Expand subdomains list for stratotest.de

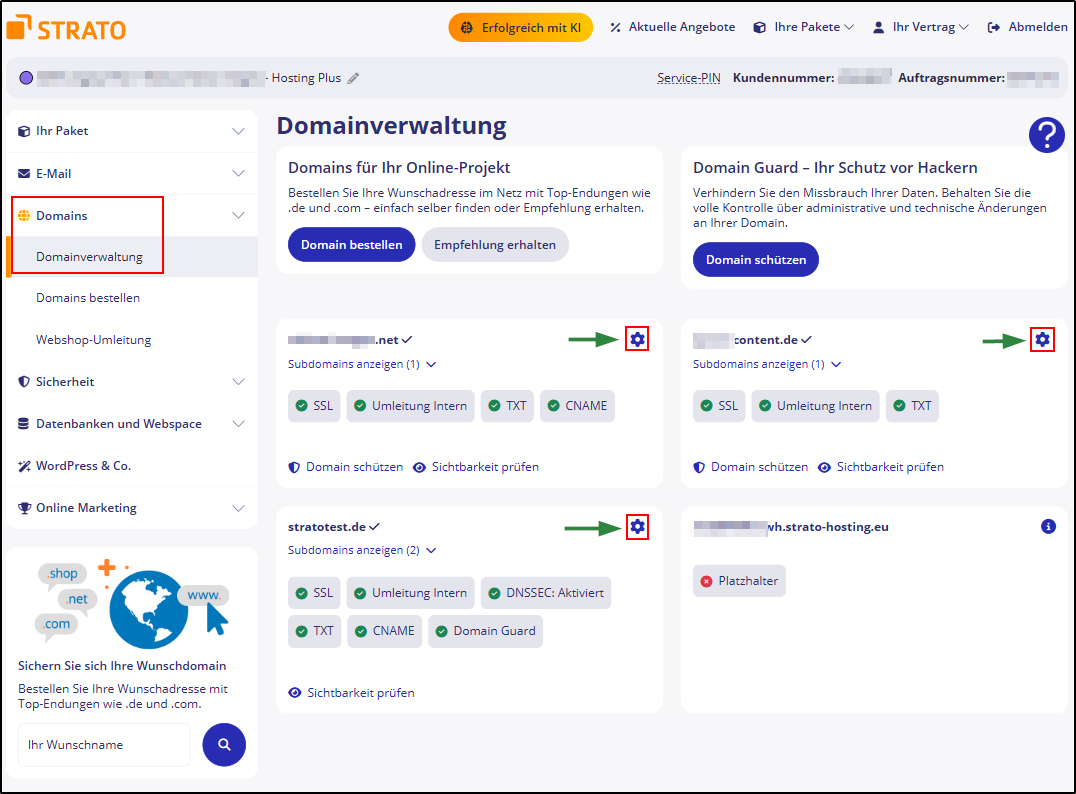pos(362,550)
